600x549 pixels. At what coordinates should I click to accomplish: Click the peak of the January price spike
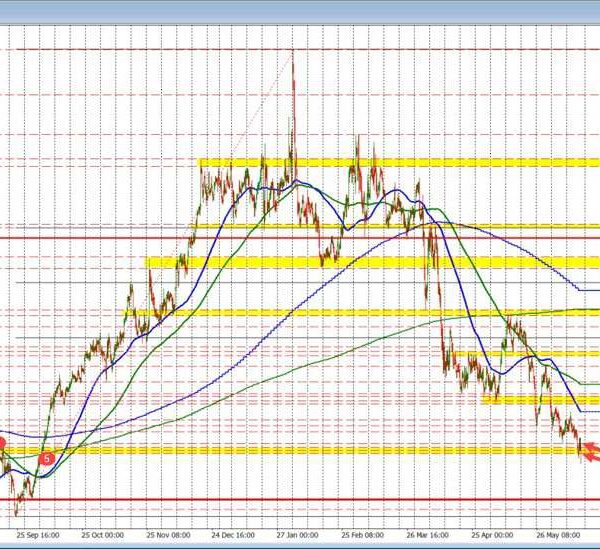click(x=293, y=51)
